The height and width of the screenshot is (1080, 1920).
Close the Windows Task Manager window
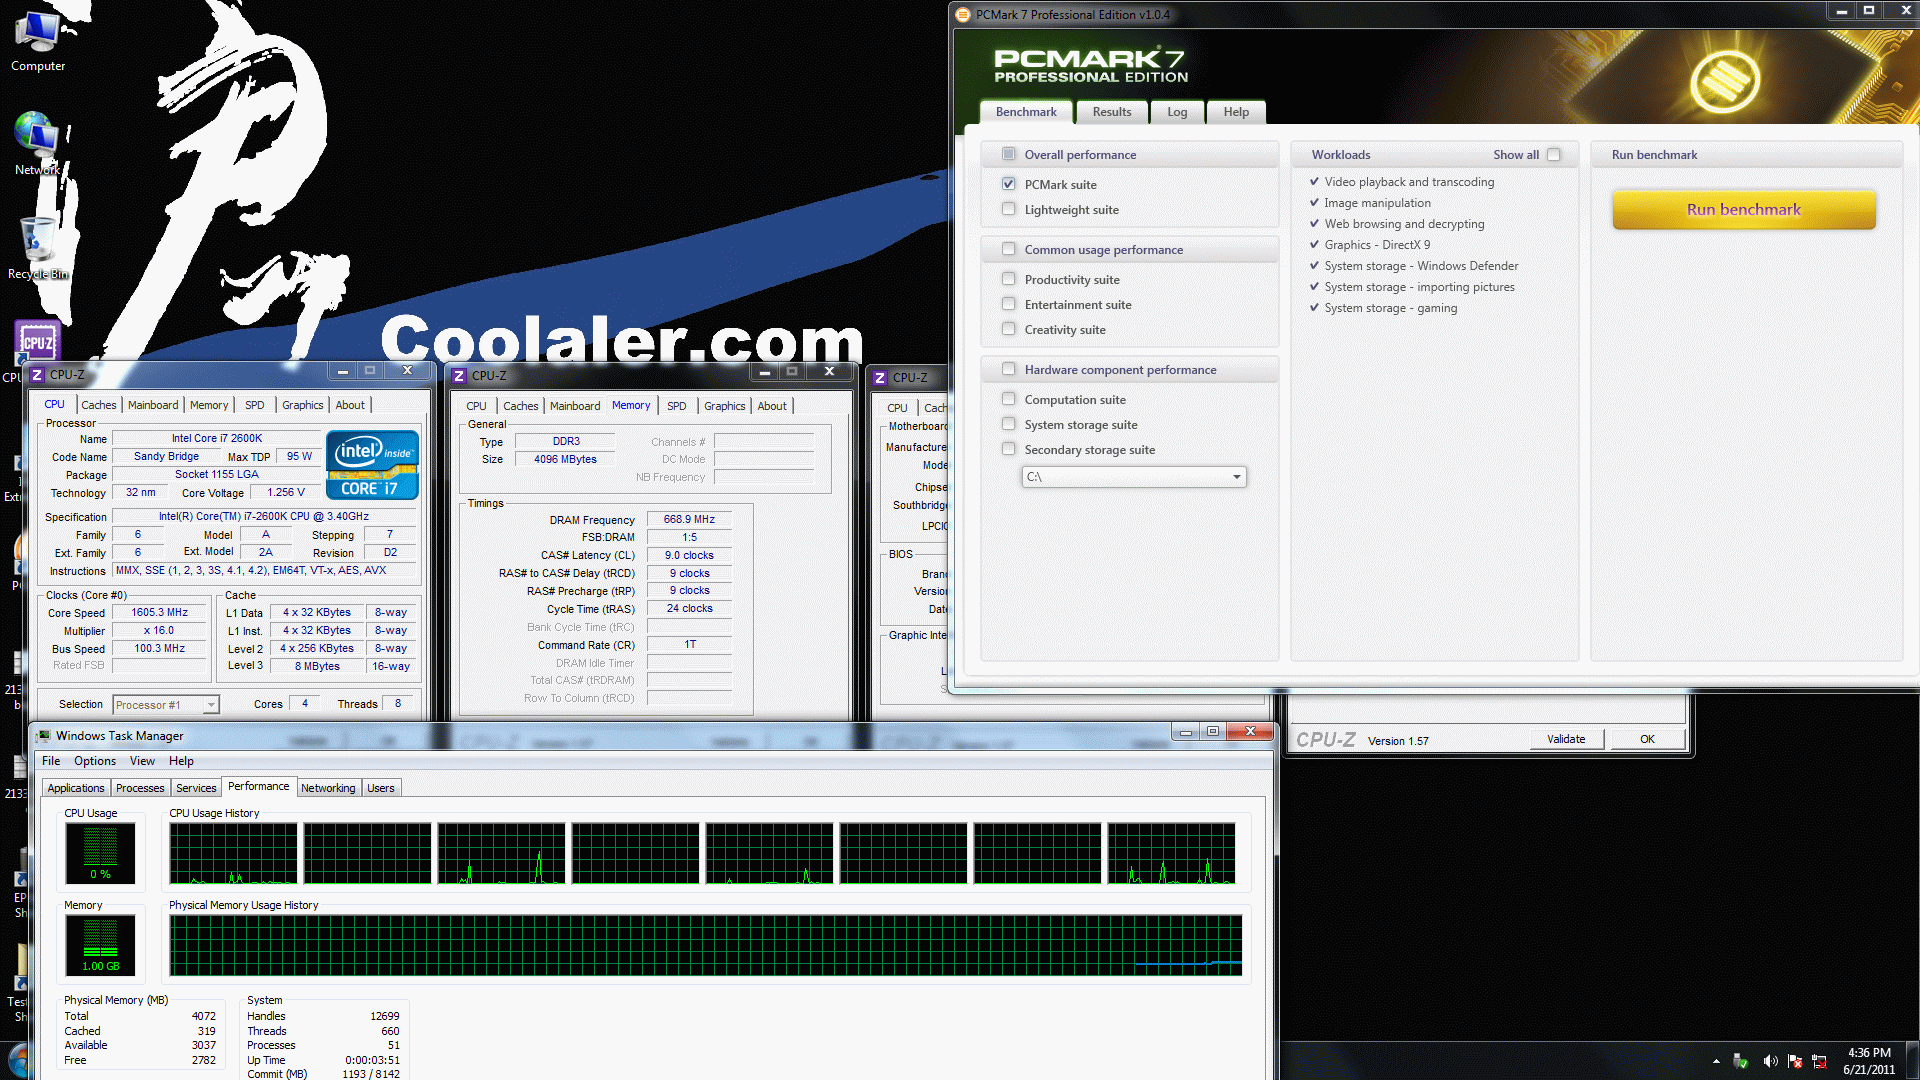point(1250,731)
